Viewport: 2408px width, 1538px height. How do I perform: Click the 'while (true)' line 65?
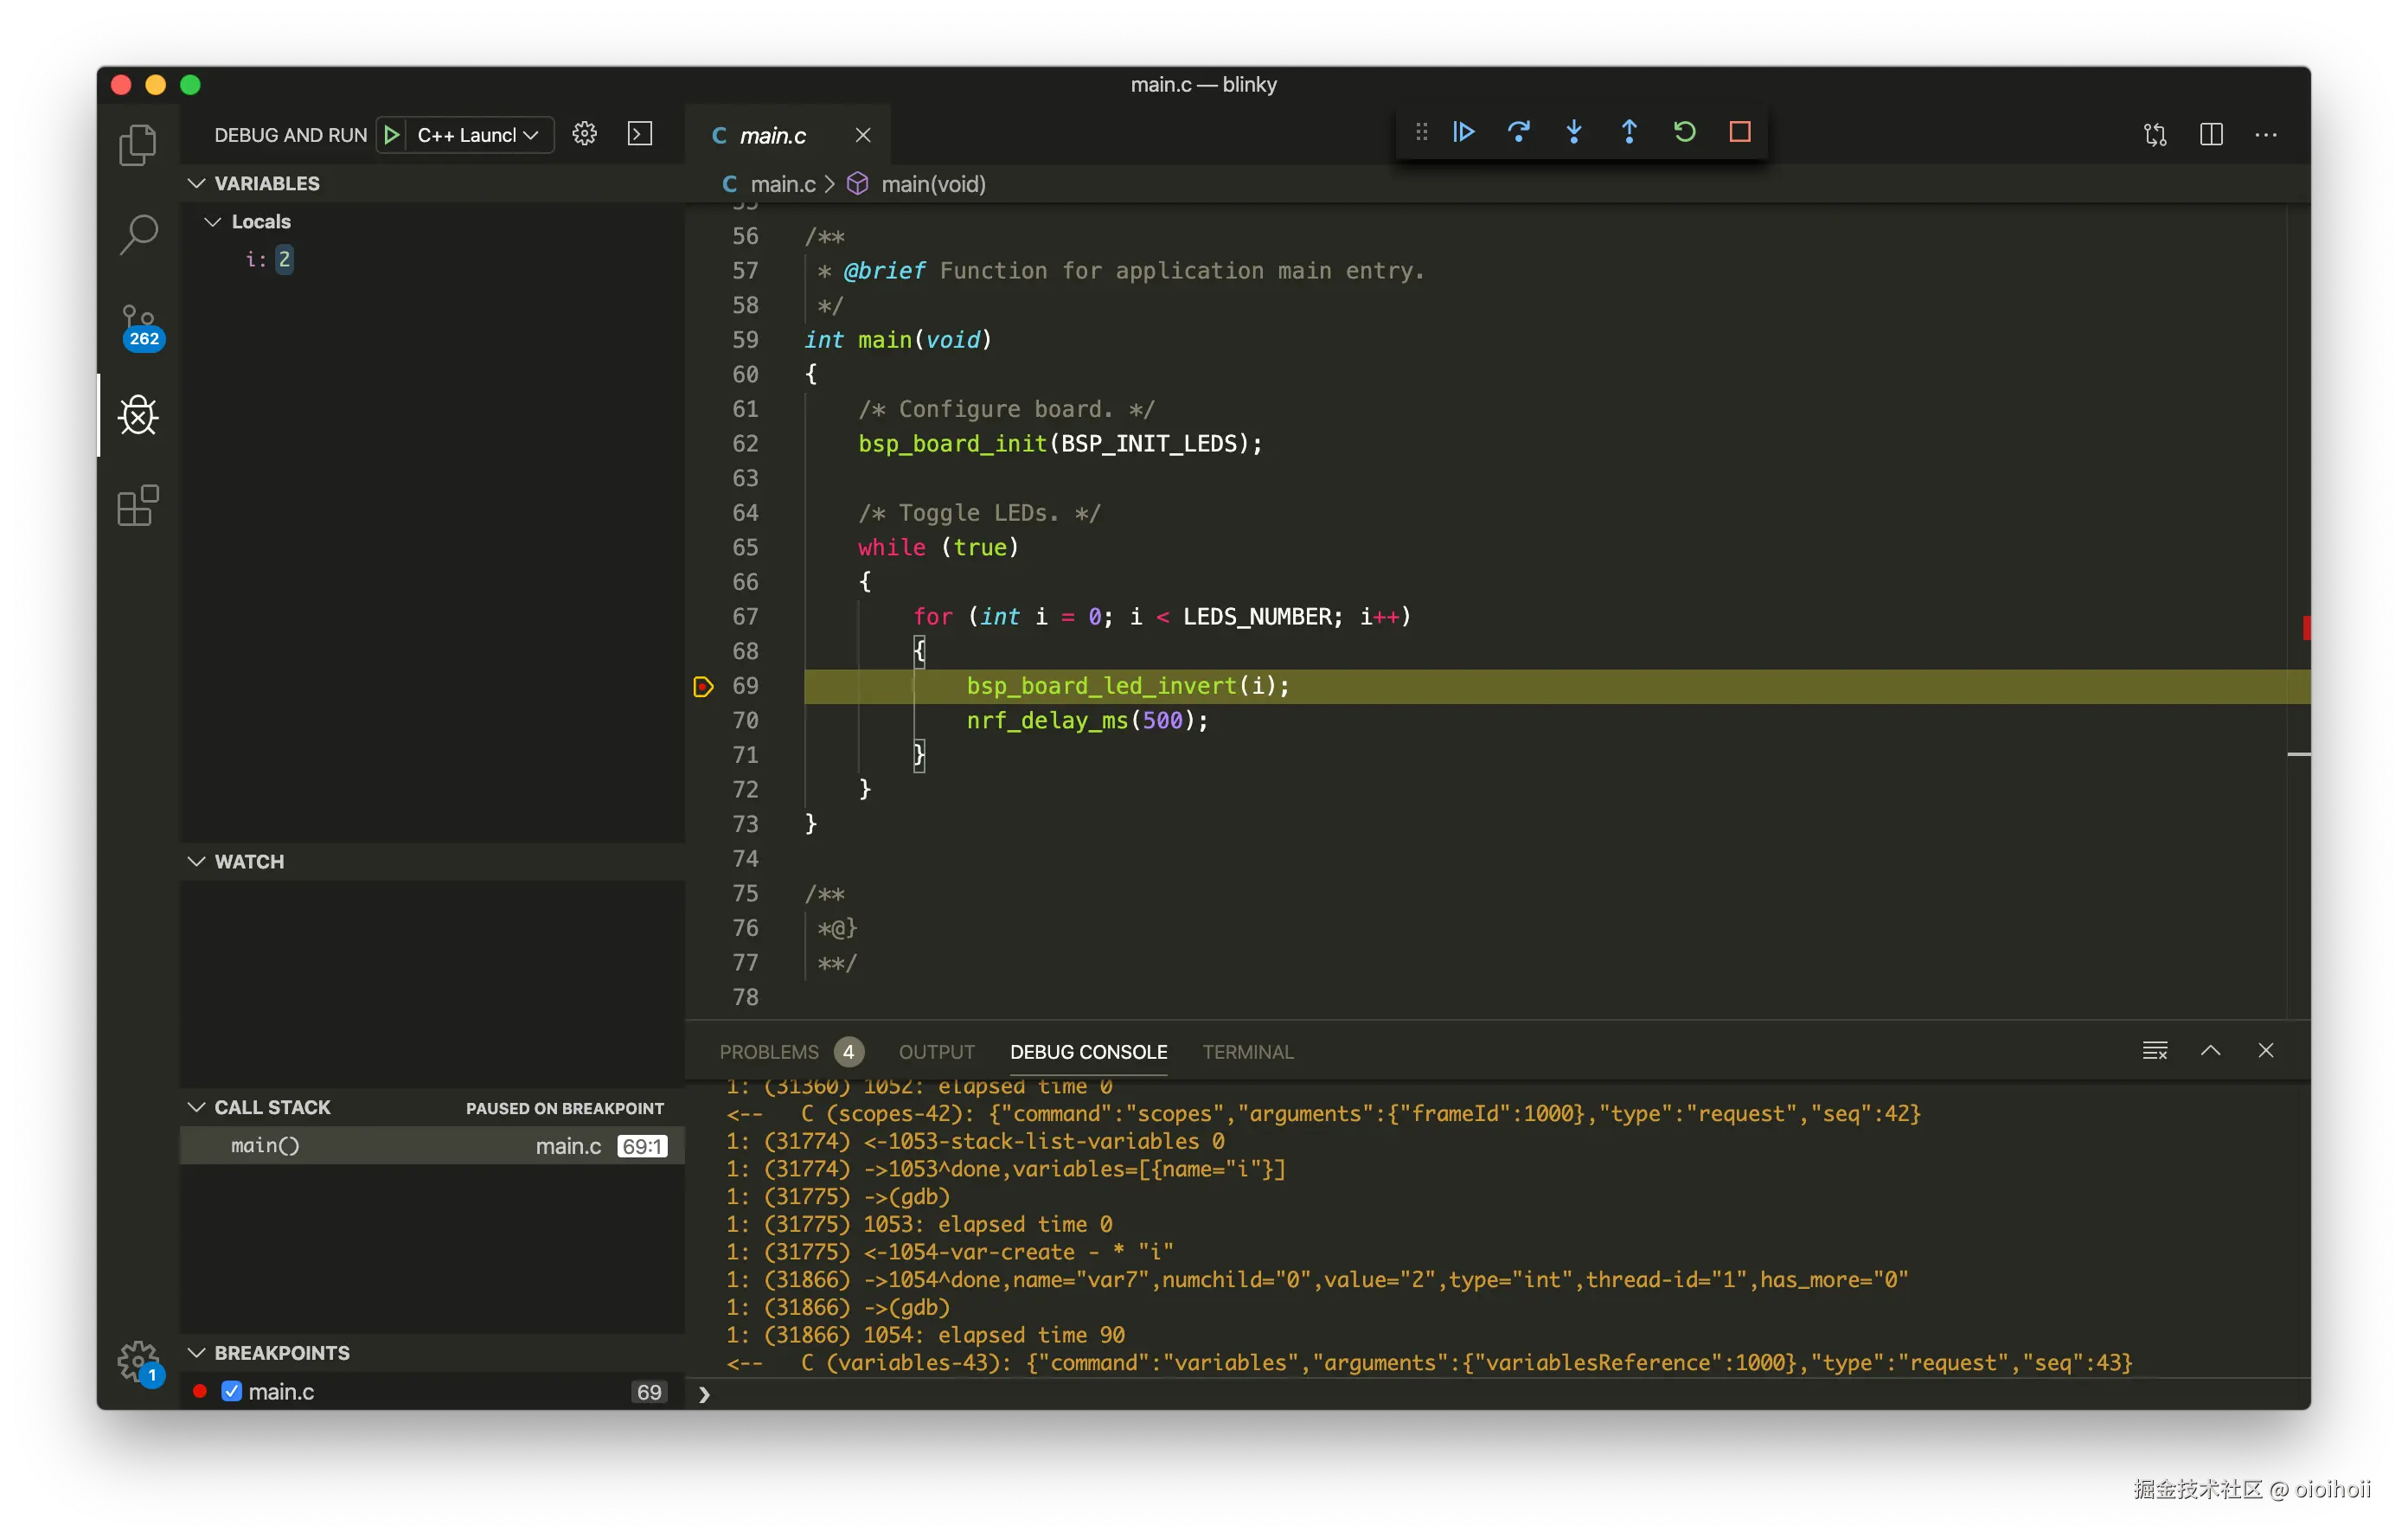click(938, 547)
